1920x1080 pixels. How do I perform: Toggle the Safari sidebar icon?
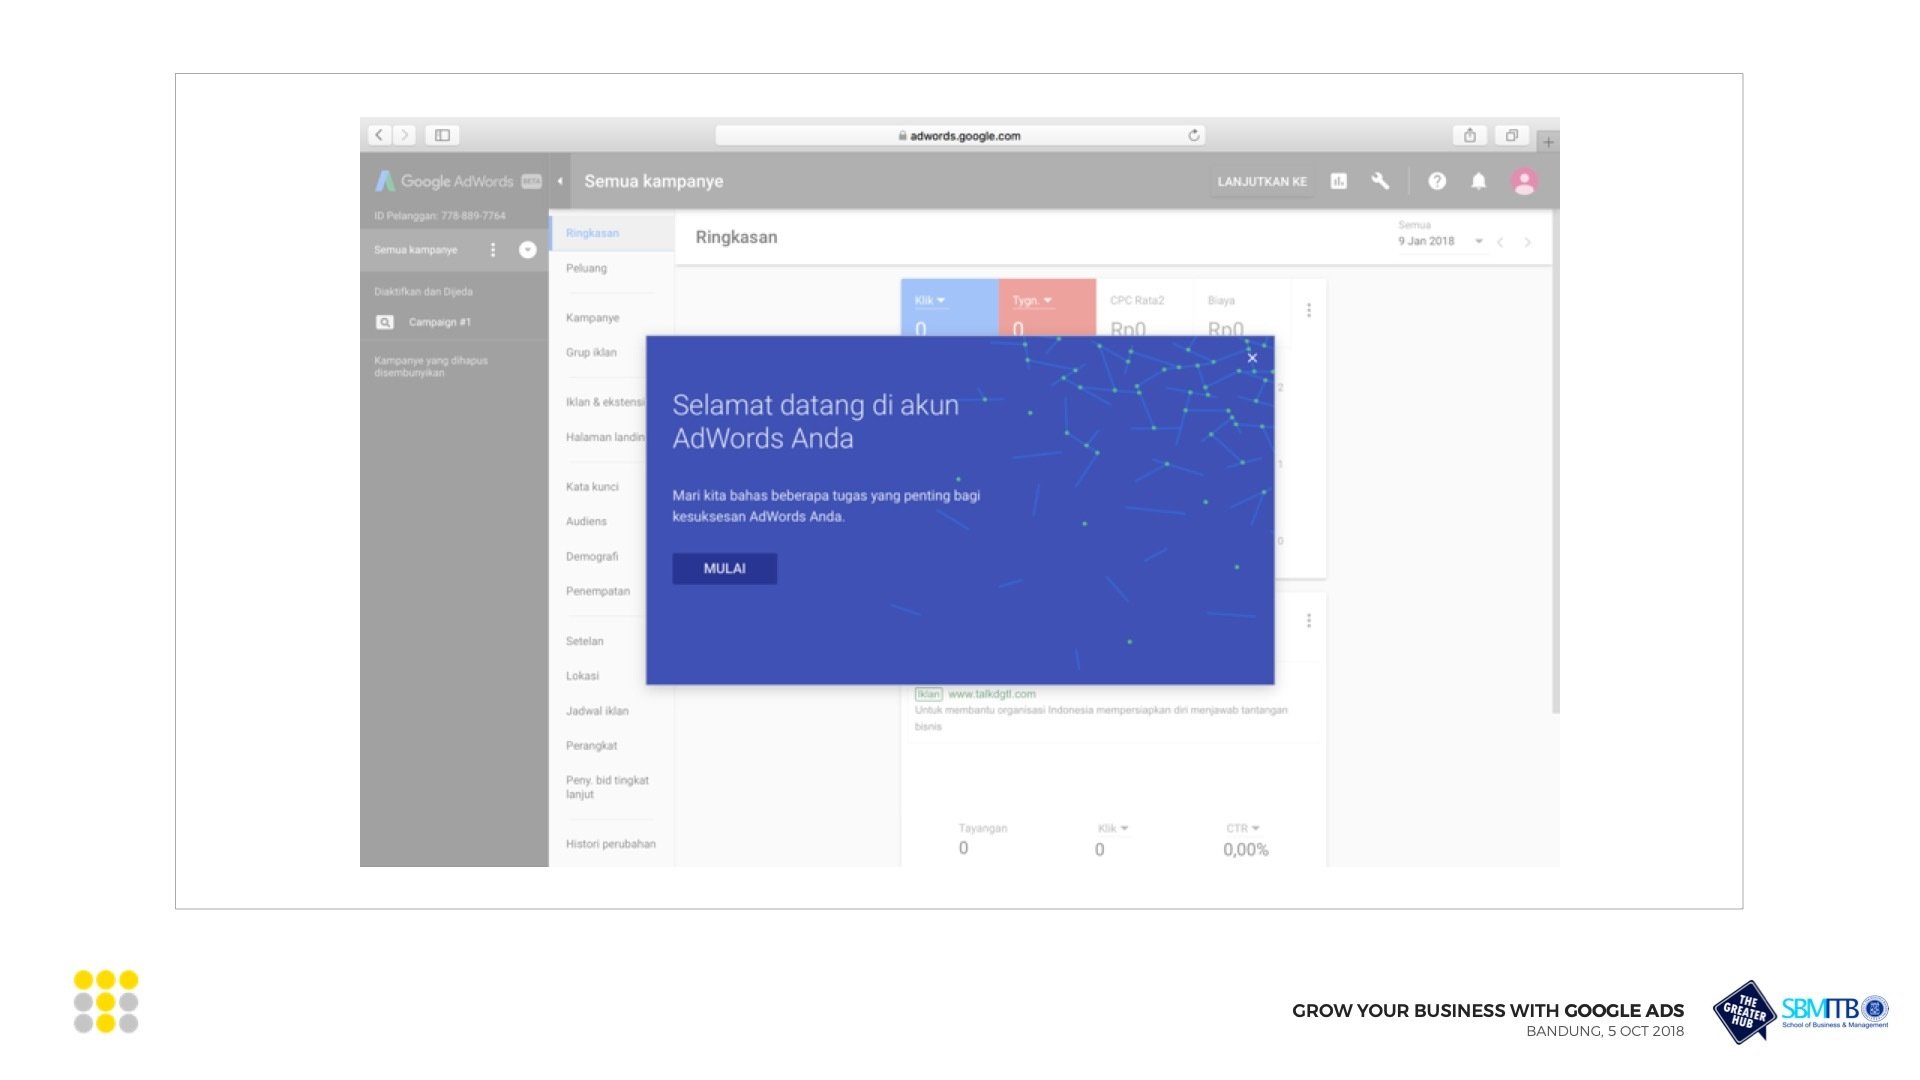pyautogui.click(x=442, y=135)
